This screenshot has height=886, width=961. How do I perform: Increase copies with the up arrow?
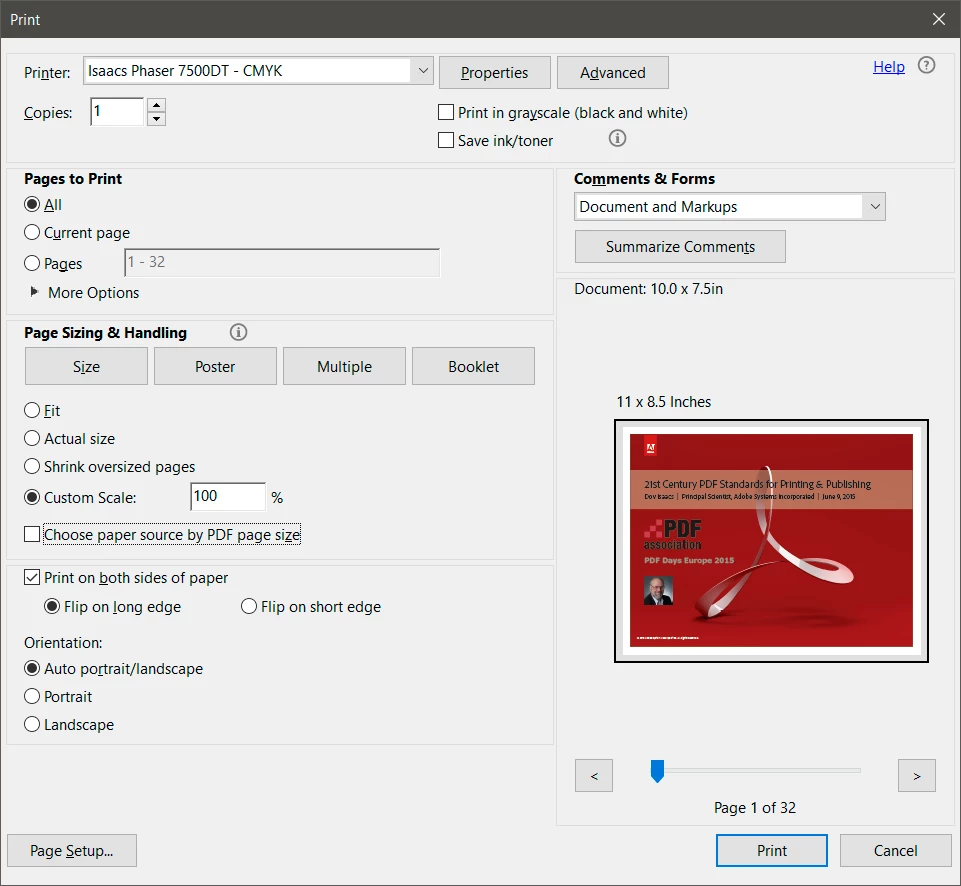(x=157, y=105)
